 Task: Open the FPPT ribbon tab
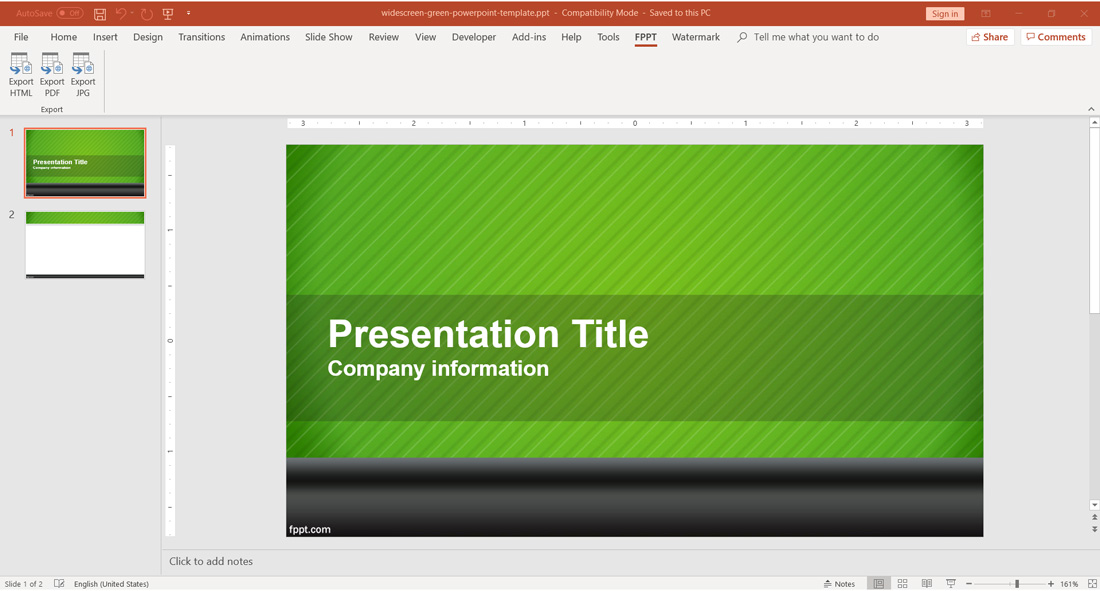(x=645, y=37)
